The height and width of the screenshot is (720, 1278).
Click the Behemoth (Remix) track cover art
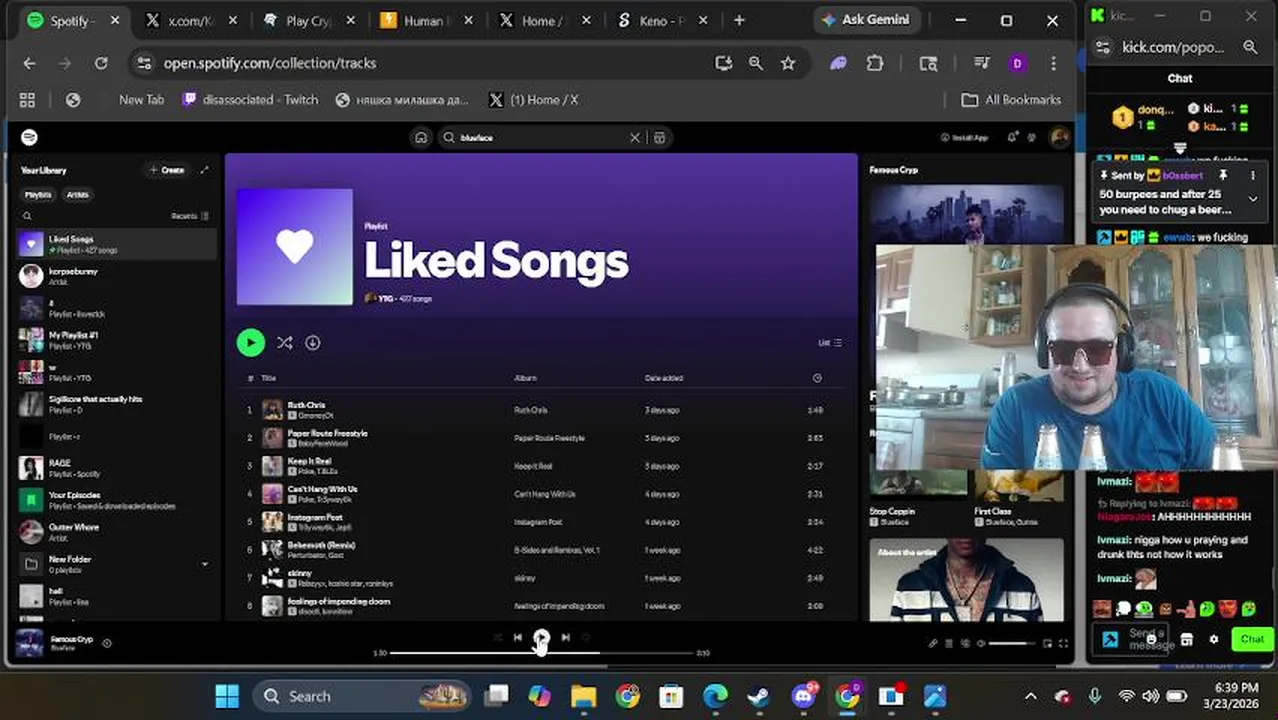(x=272, y=549)
